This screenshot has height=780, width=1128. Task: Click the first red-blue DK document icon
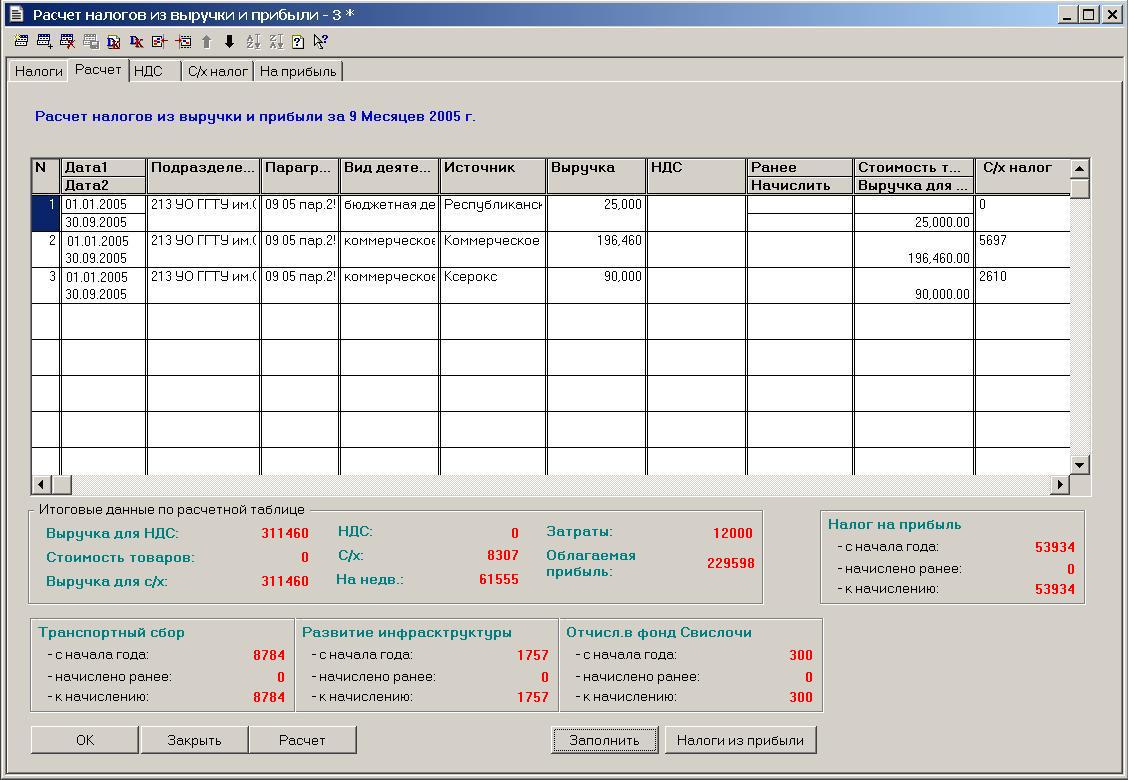tap(113, 42)
